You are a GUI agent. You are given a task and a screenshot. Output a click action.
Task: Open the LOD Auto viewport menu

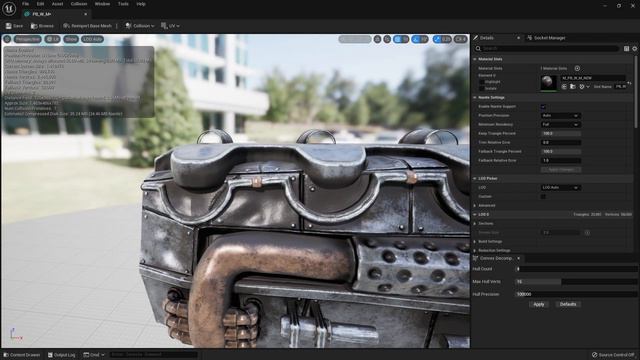(x=92, y=39)
